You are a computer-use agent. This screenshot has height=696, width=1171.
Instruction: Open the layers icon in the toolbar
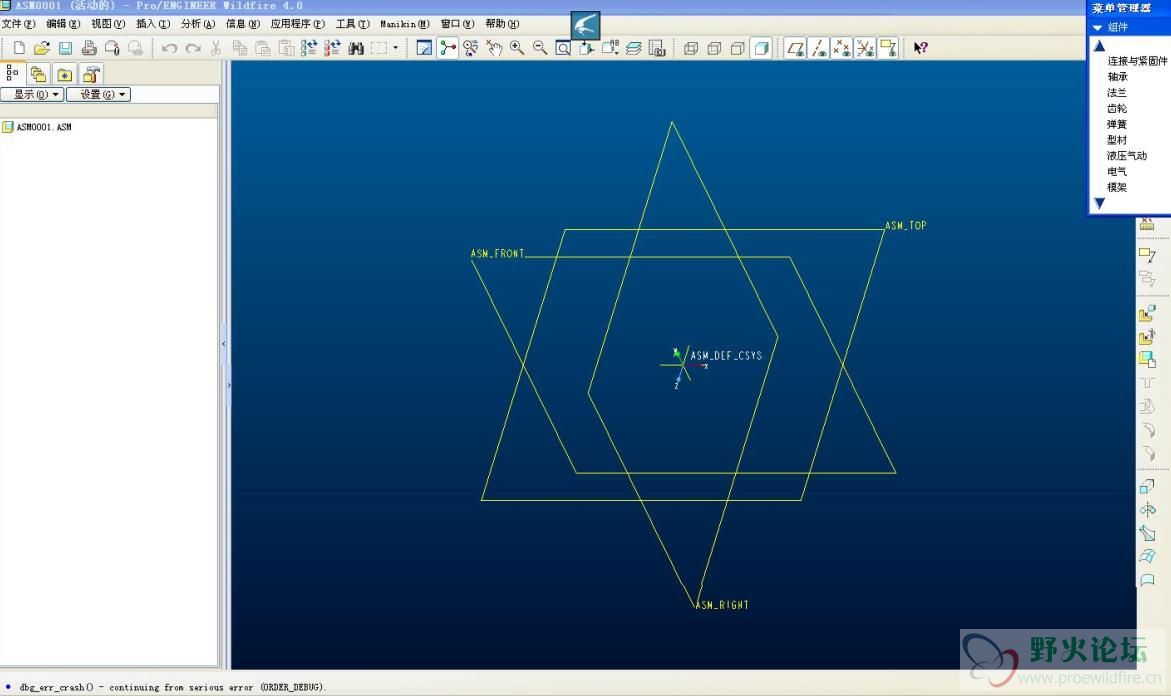(x=633, y=49)
